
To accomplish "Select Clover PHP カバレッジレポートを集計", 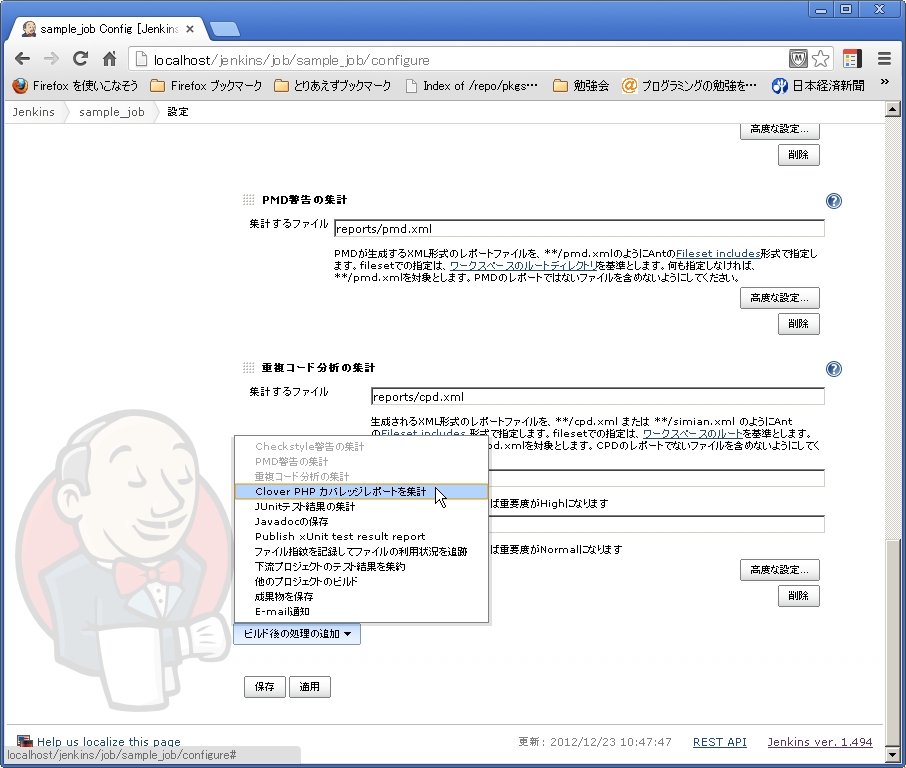I will coord(361,492).
